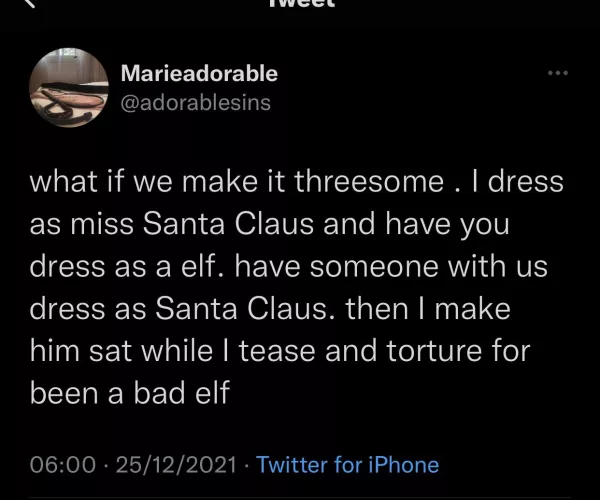Open Marieadorable's profile picture
600x500 pixels.
click(x=69, y=86)
